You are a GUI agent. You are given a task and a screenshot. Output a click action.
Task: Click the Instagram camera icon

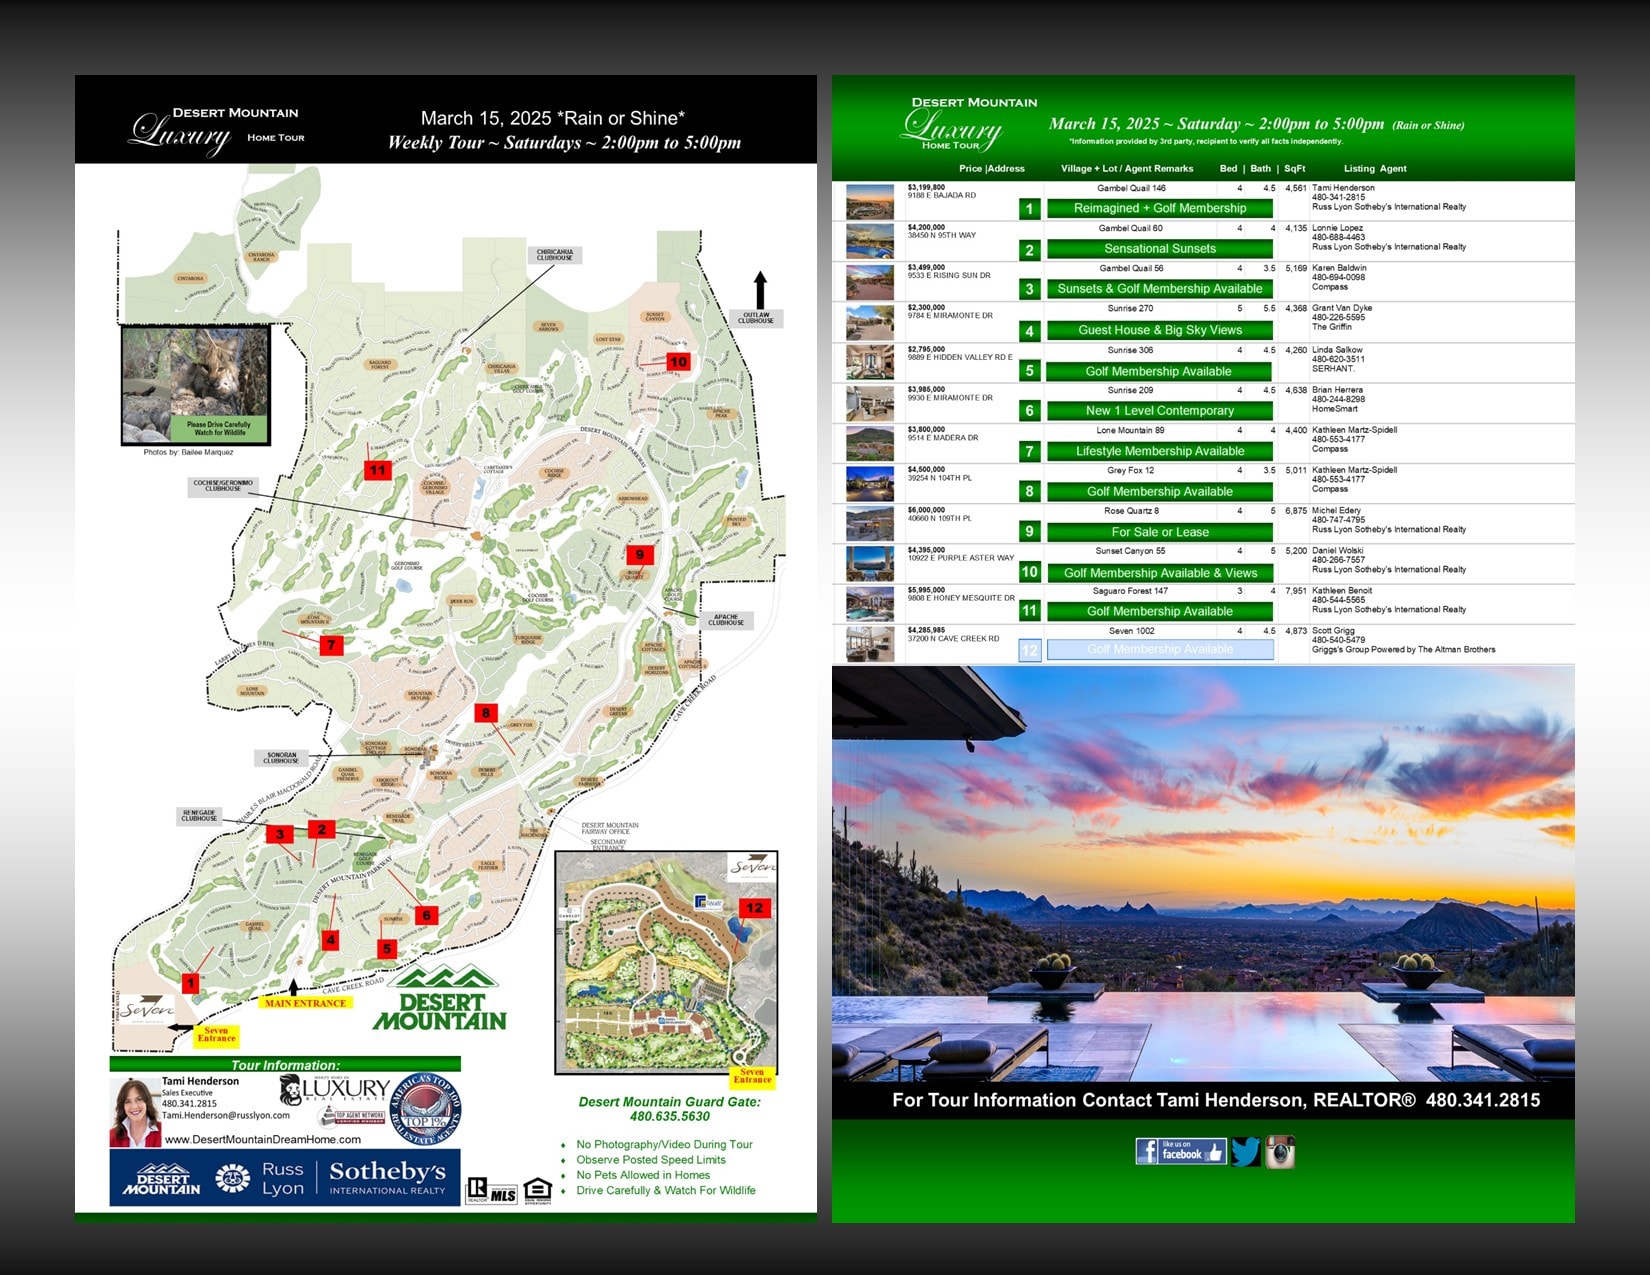[x=1280, y=1152]
